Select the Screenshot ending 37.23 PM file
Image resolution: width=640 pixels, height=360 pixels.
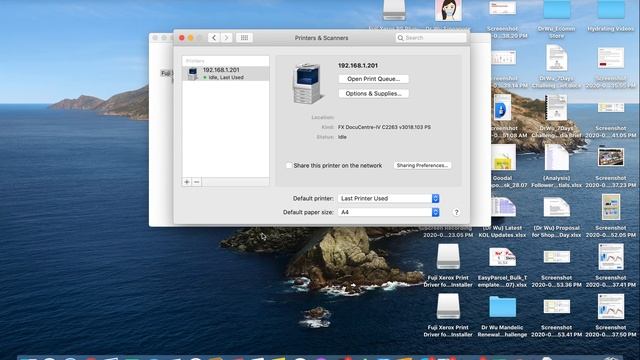point(611,158)
